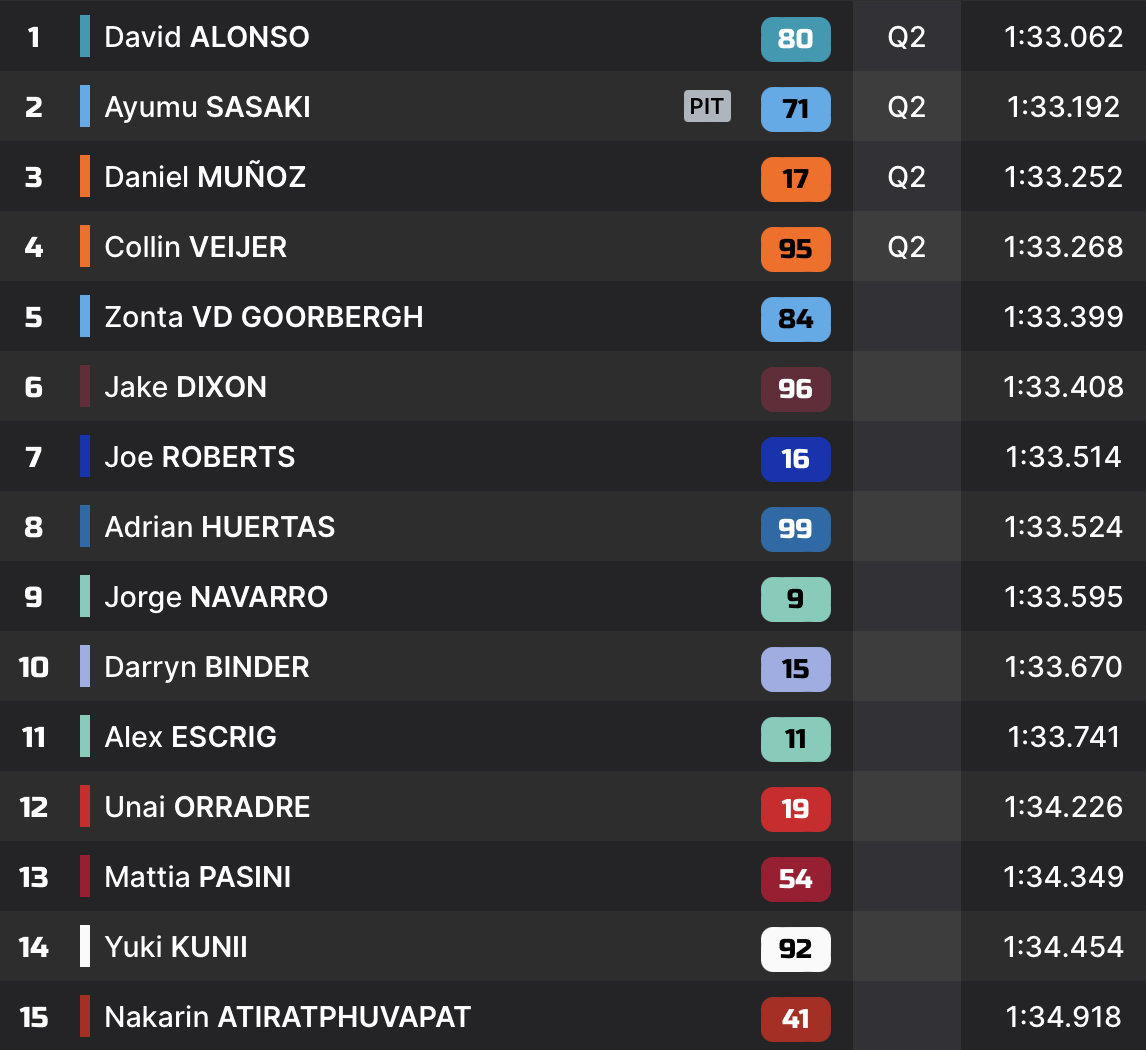1146x1050 pixels.
Task: Click Joe Roberts' blue 16 badge
Action: click(x=795, y=459)
